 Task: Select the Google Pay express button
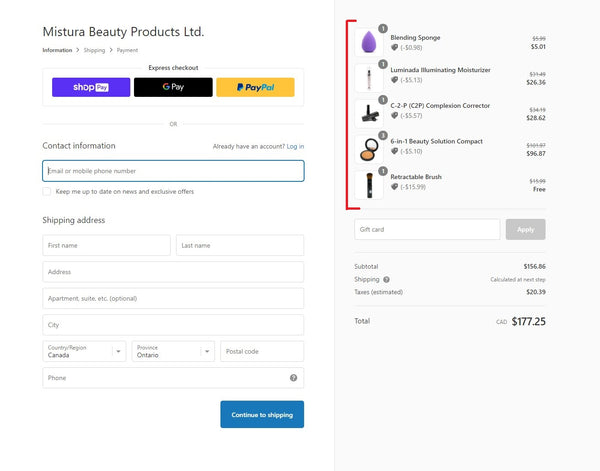tap(173, 87)
